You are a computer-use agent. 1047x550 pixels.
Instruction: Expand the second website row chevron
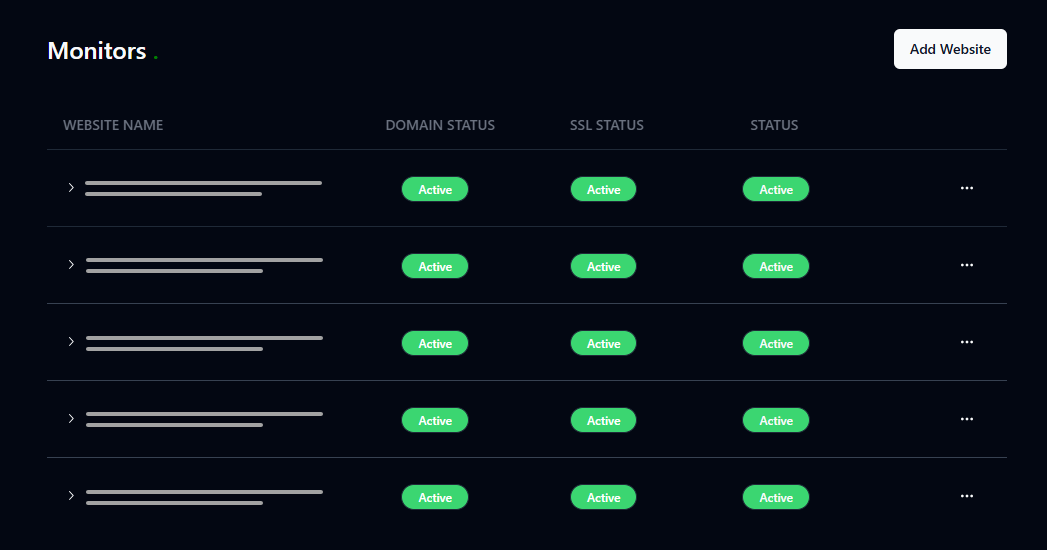(x=71, y=265)
